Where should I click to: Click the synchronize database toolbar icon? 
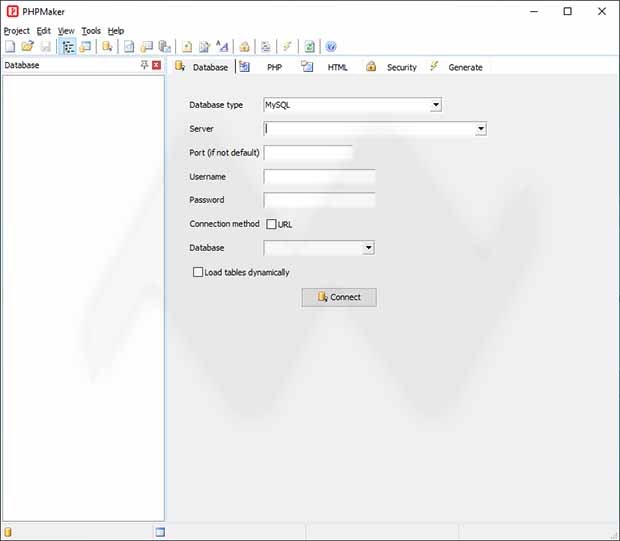click(107, 47)
